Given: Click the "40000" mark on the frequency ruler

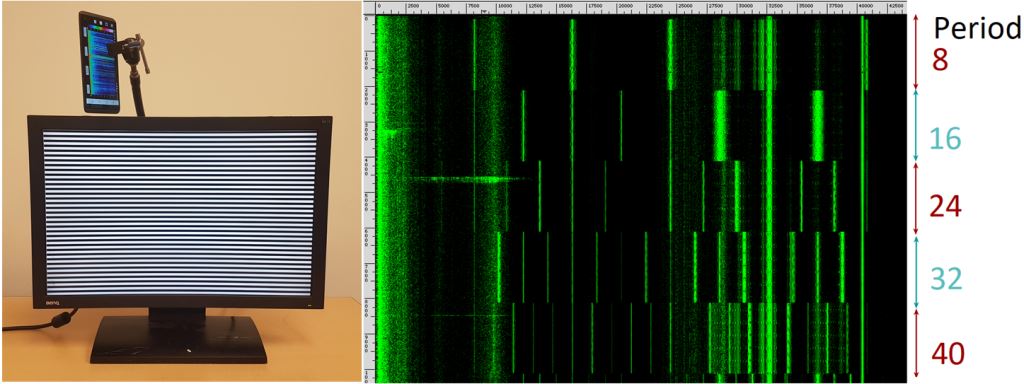Looking at the screenshot, I should (x=865, y=6).
